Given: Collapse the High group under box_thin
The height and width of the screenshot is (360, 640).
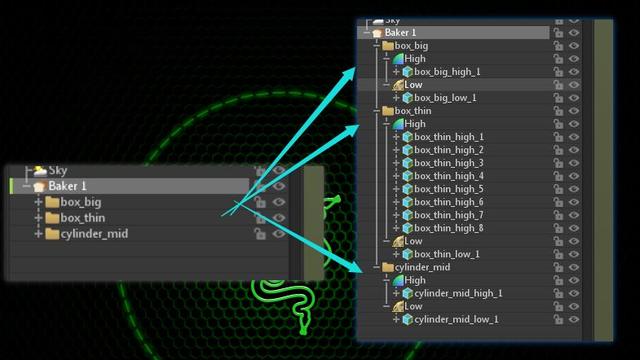Looking at the screenshot, I should click(x=387, y=124).
